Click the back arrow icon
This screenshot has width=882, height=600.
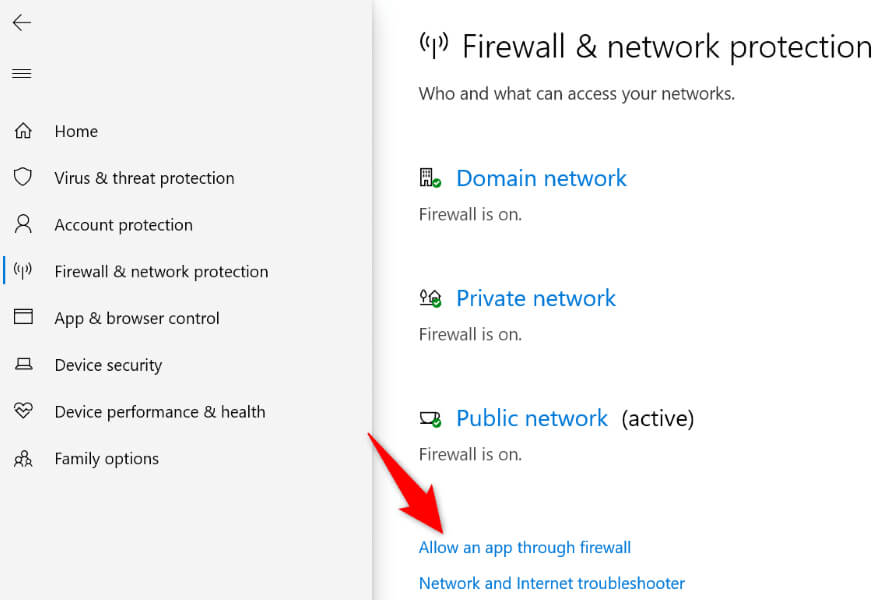pos(21,22)
